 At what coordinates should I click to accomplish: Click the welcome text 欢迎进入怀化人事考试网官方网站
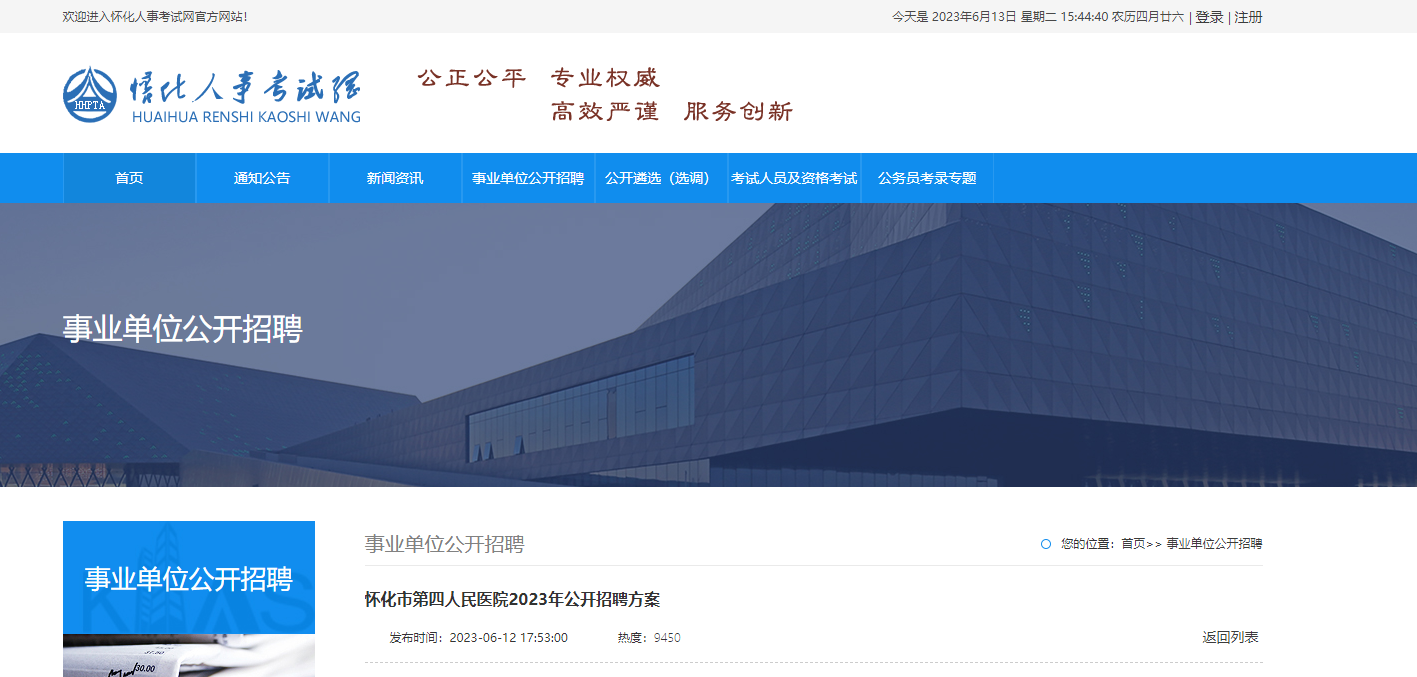click(x=155, y=17)
